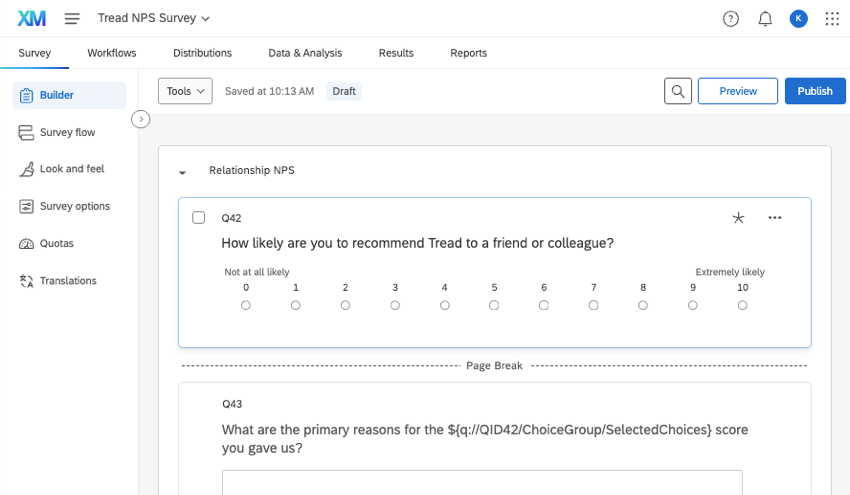Click the Builder clipboard icon
The image size is (850, 495).
[26, 95]
